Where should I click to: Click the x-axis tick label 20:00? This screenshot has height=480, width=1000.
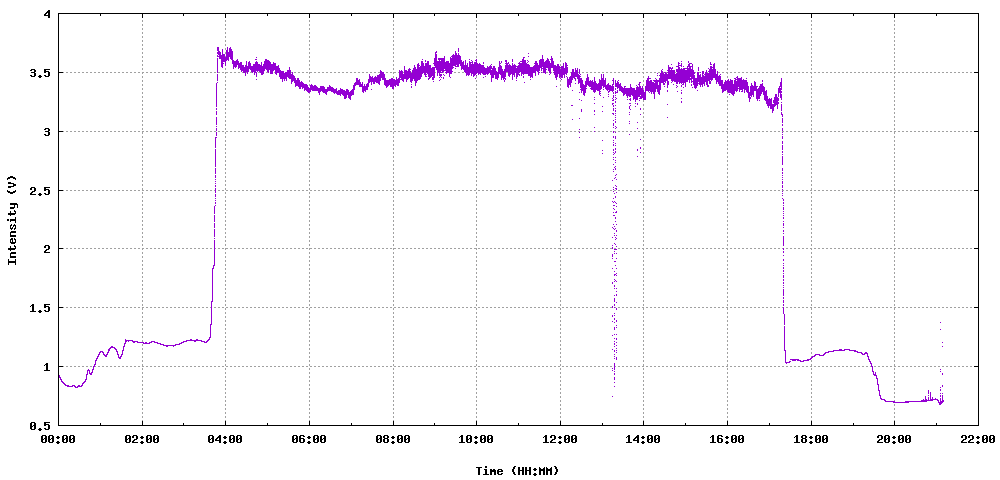[x=894, y=439]
